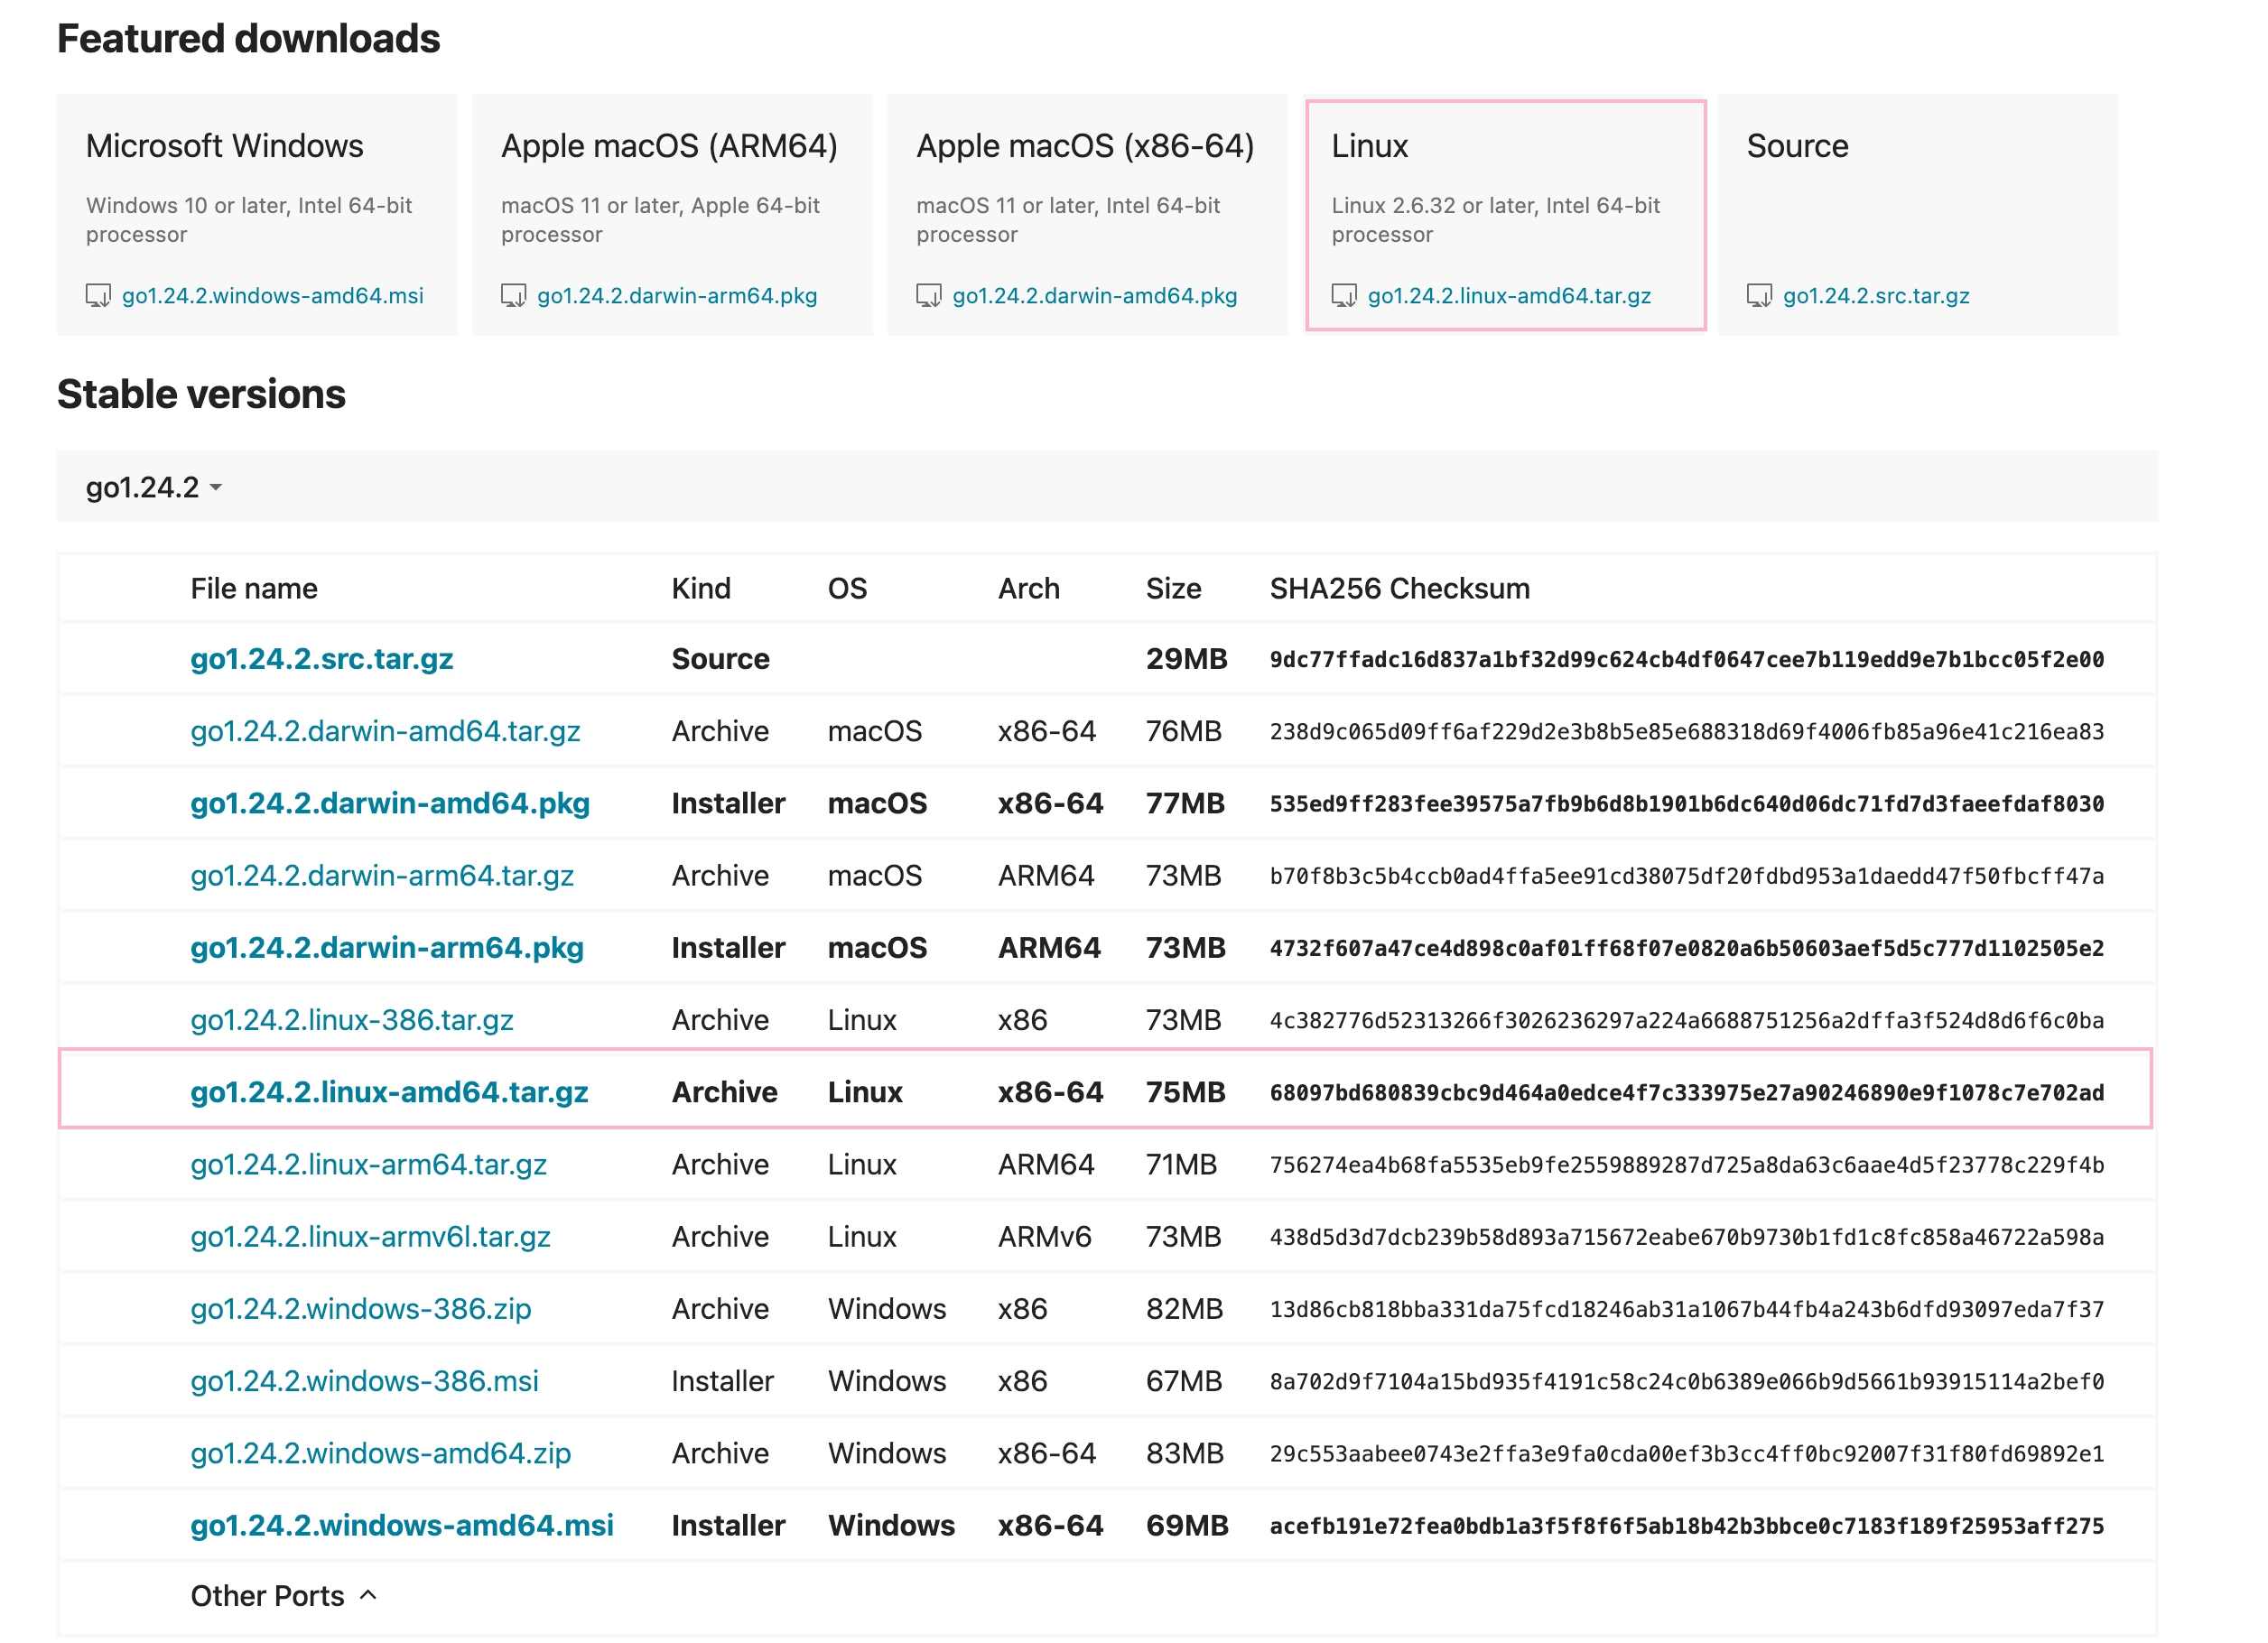Screen dimensions: 2268x1643
Task: Click checksum starting 8a702d9f7104 for windows-386 msi
Action: coord(1686,1381)
